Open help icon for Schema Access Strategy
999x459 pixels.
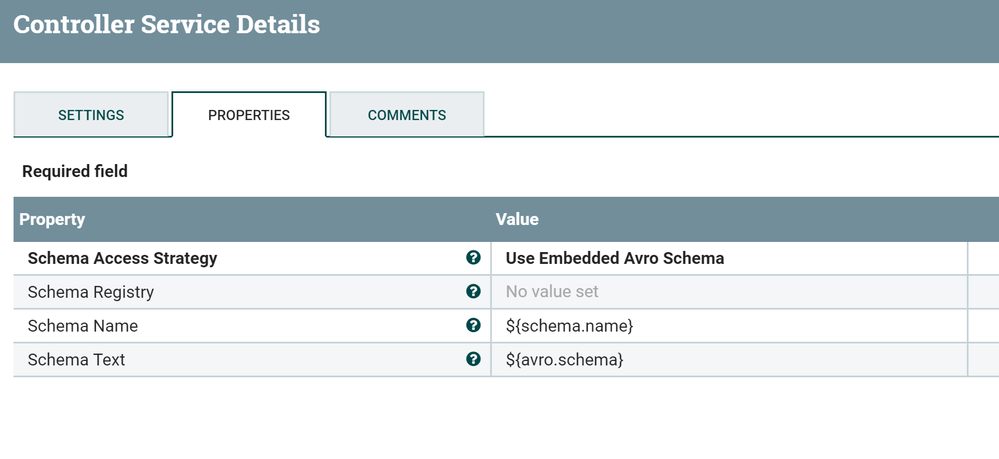pyautogui.click(x=473, y=258)
